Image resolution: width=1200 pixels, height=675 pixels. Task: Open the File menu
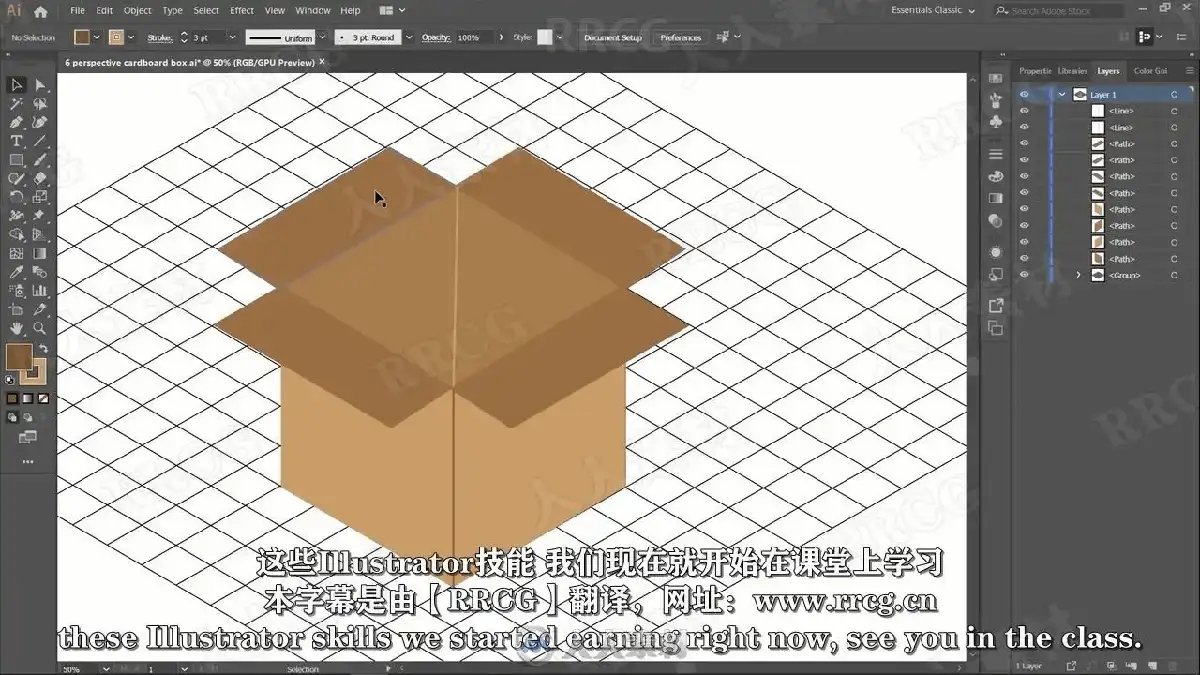(77, 10)
